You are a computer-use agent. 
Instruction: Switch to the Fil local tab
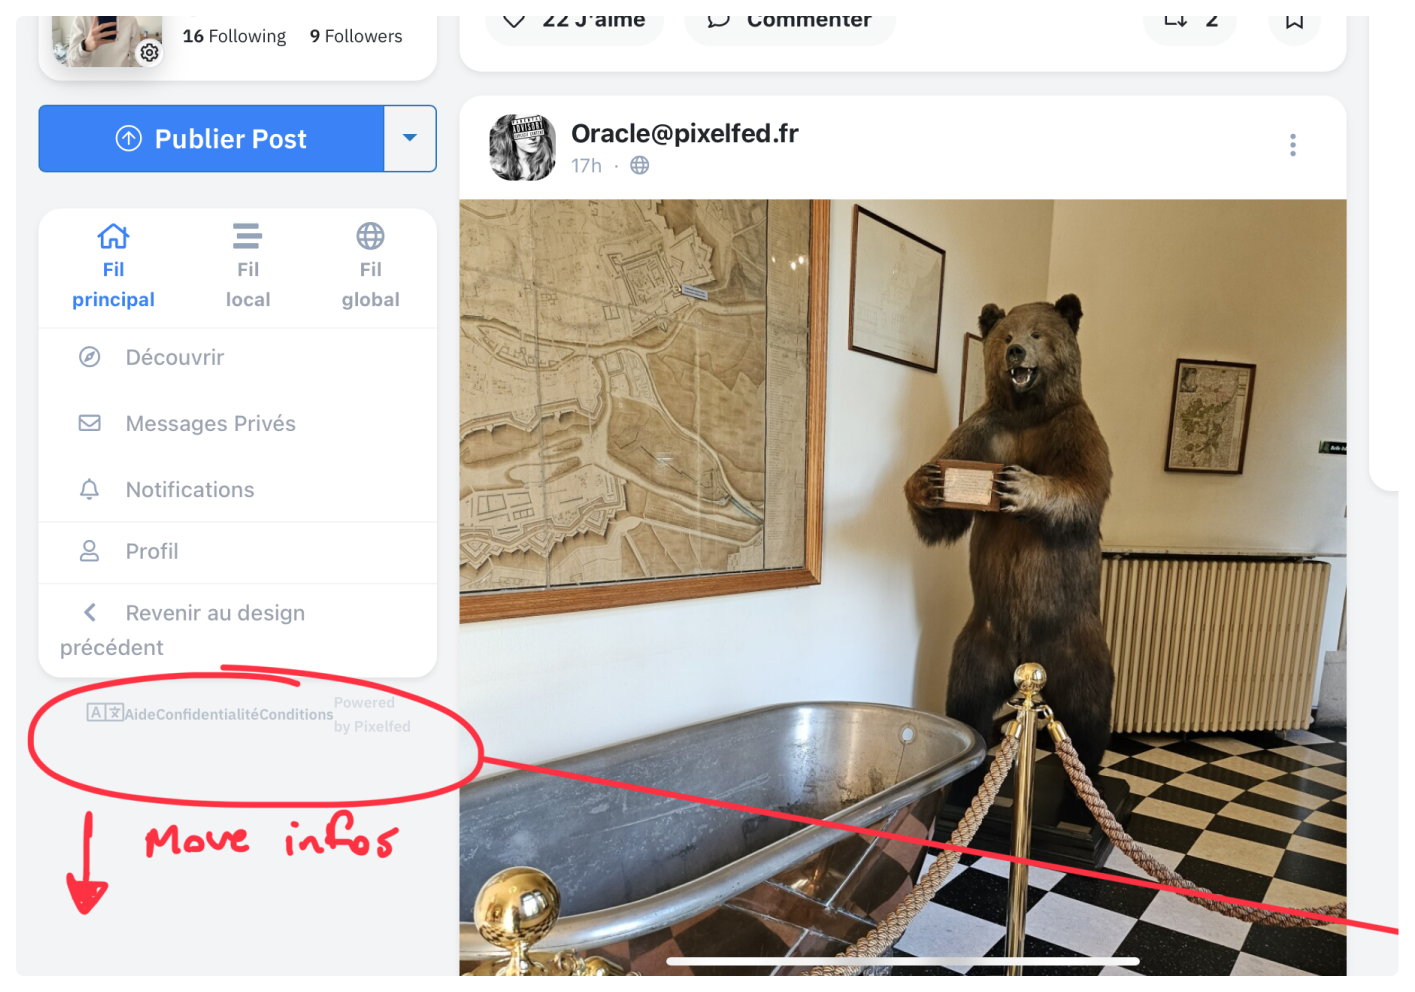coord(247,266)
